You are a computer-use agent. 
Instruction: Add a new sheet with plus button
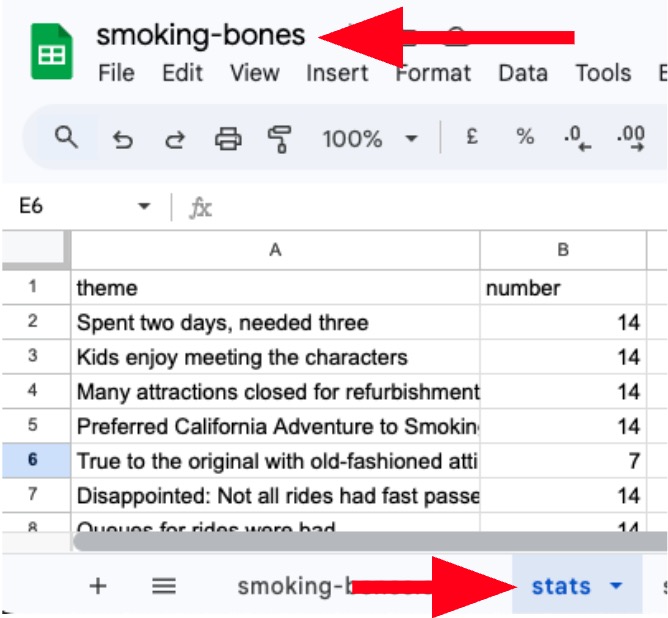98,587
